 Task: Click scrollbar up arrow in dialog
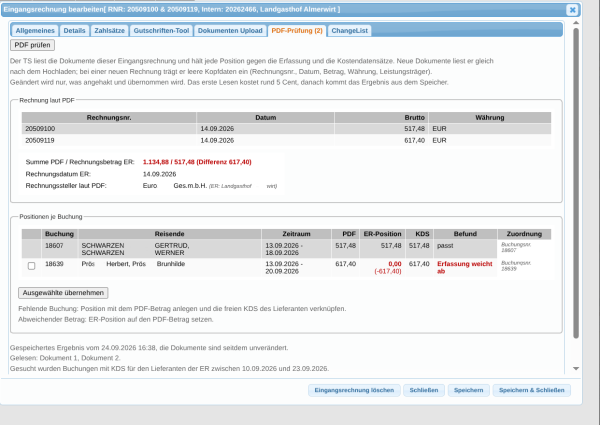click(576, 23)
